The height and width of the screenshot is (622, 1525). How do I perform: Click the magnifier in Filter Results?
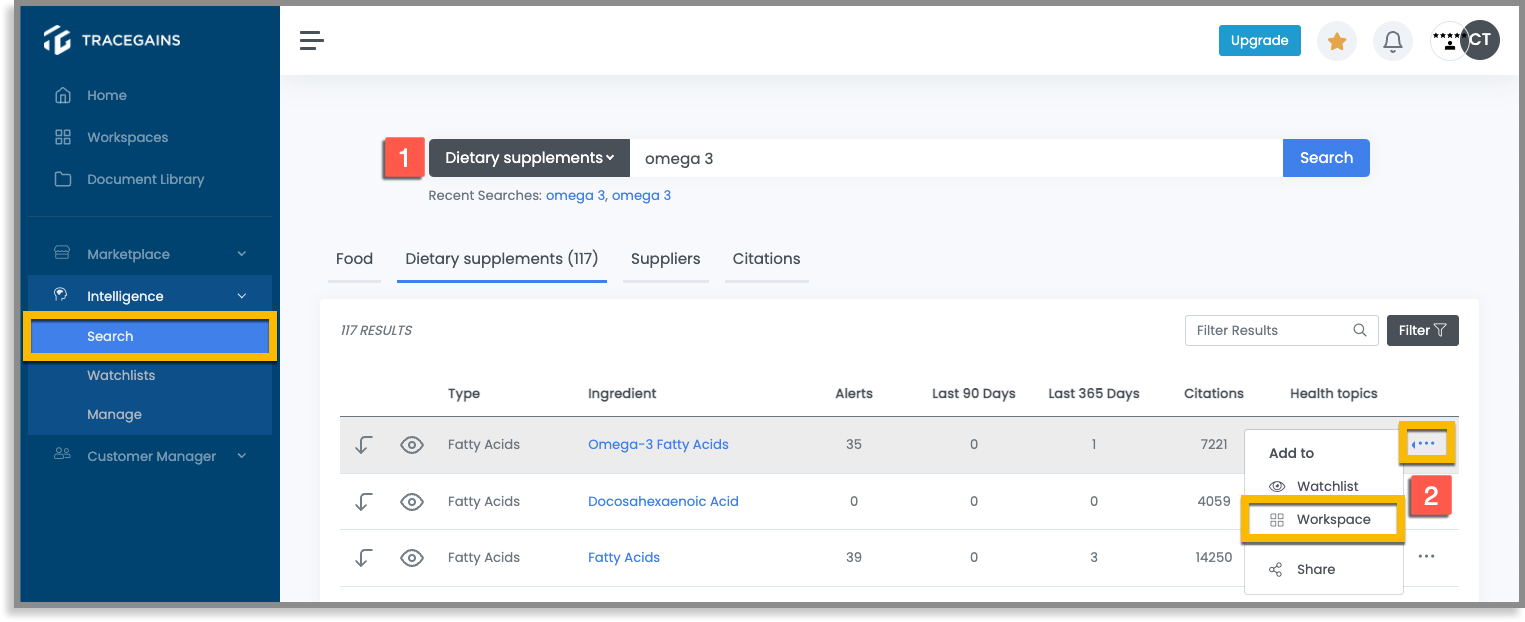pos(1360,330)
